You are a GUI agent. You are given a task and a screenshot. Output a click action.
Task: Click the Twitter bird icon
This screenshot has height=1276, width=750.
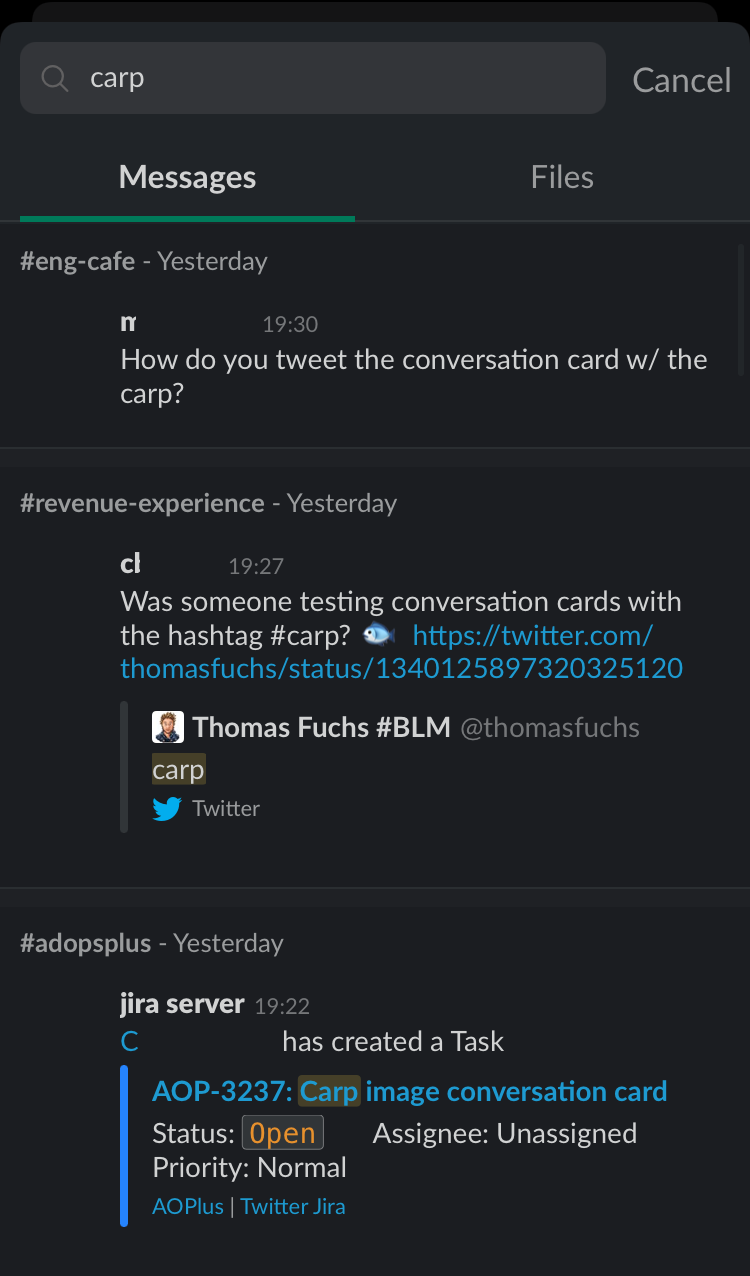tap(167, 809)
